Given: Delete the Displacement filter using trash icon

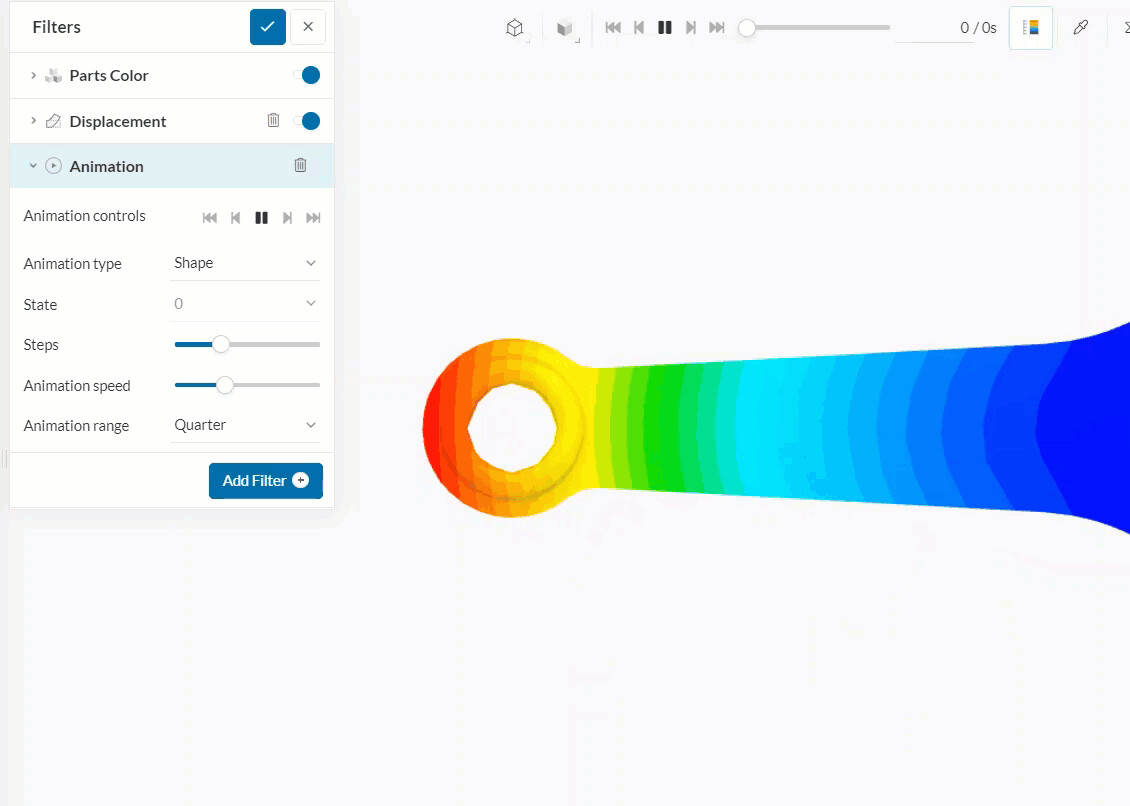Looking at the screenshot, I should click(273, 120).
